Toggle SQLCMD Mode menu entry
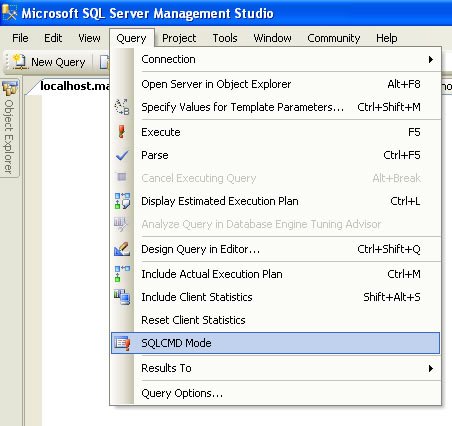Screen dimensions: 452x426 pos(275,343)
